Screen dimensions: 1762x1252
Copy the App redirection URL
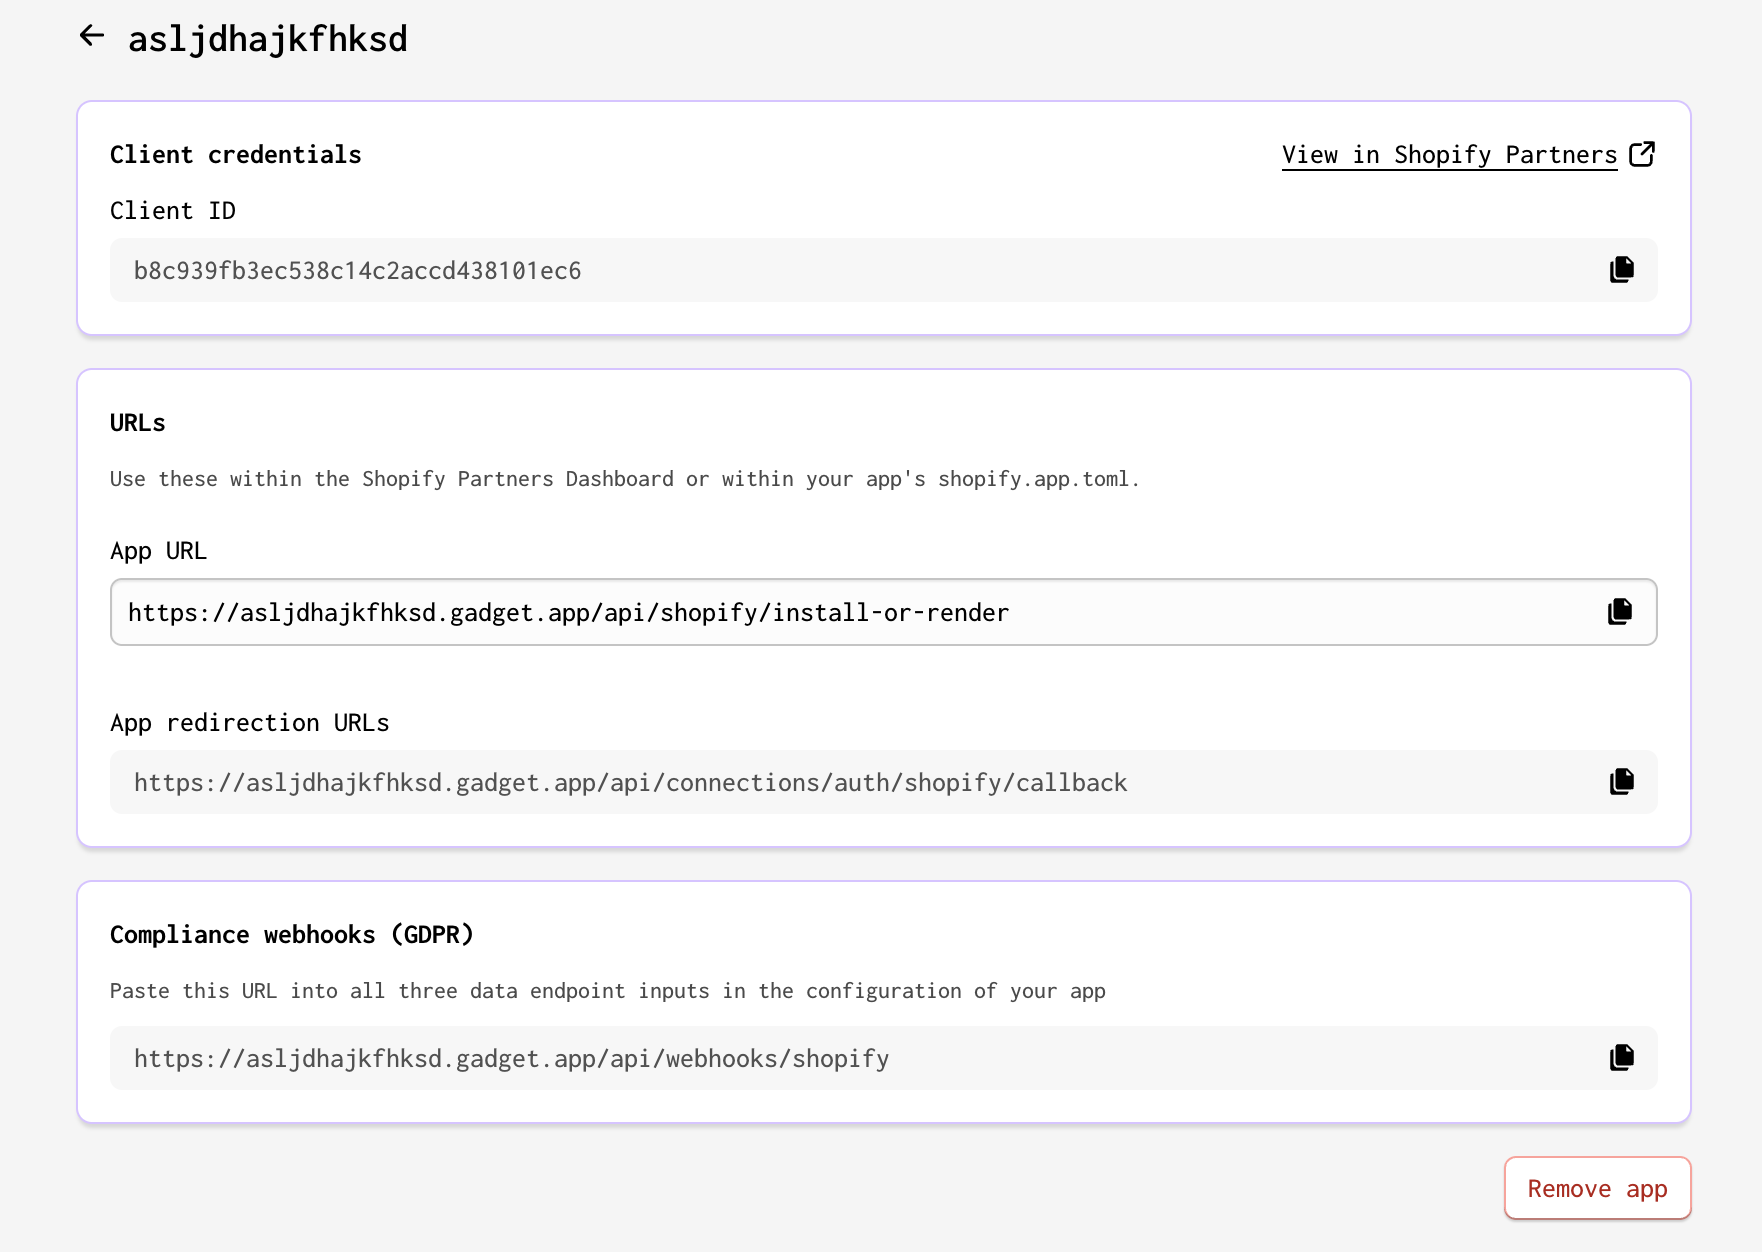click(1621, 782)
